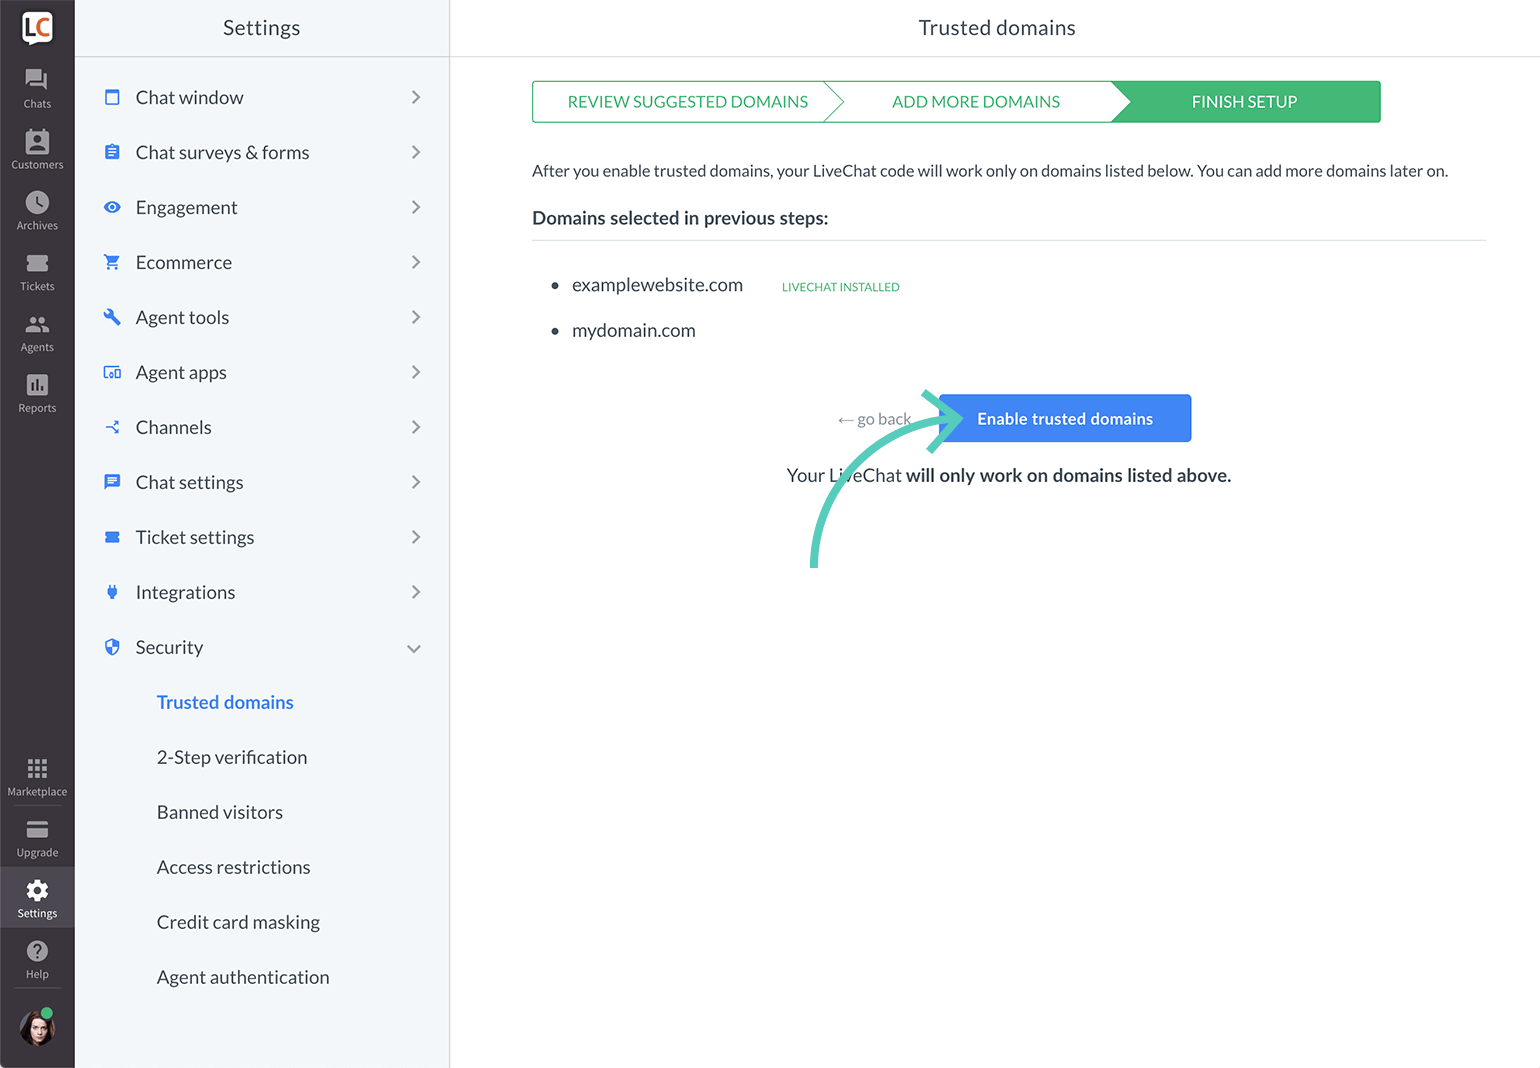Open Archives from the sidebar
This screenshot has height=1068, width=1540.
(37, 211)
